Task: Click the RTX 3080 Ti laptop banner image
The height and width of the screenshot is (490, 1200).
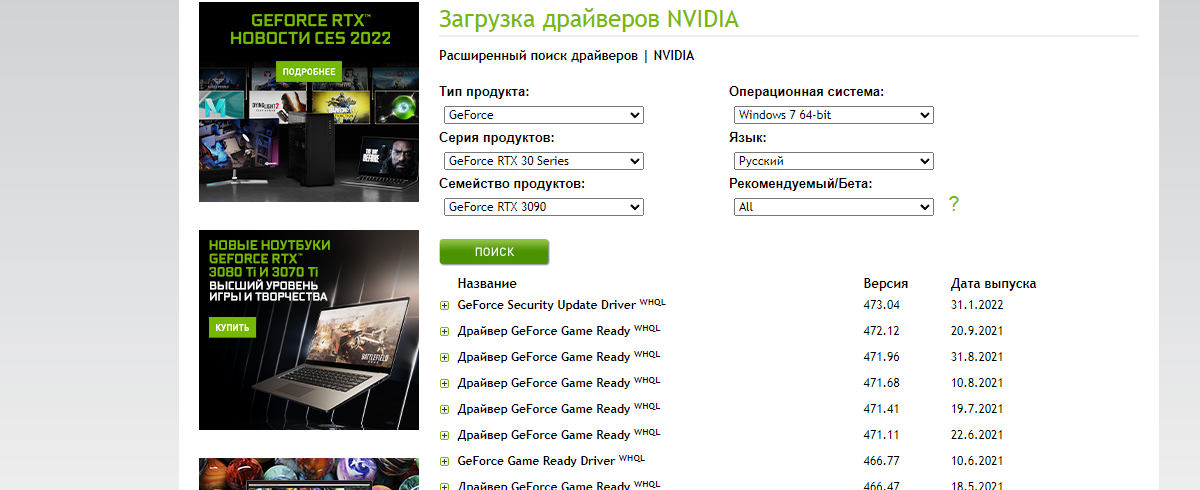Action: click(309, 330)
